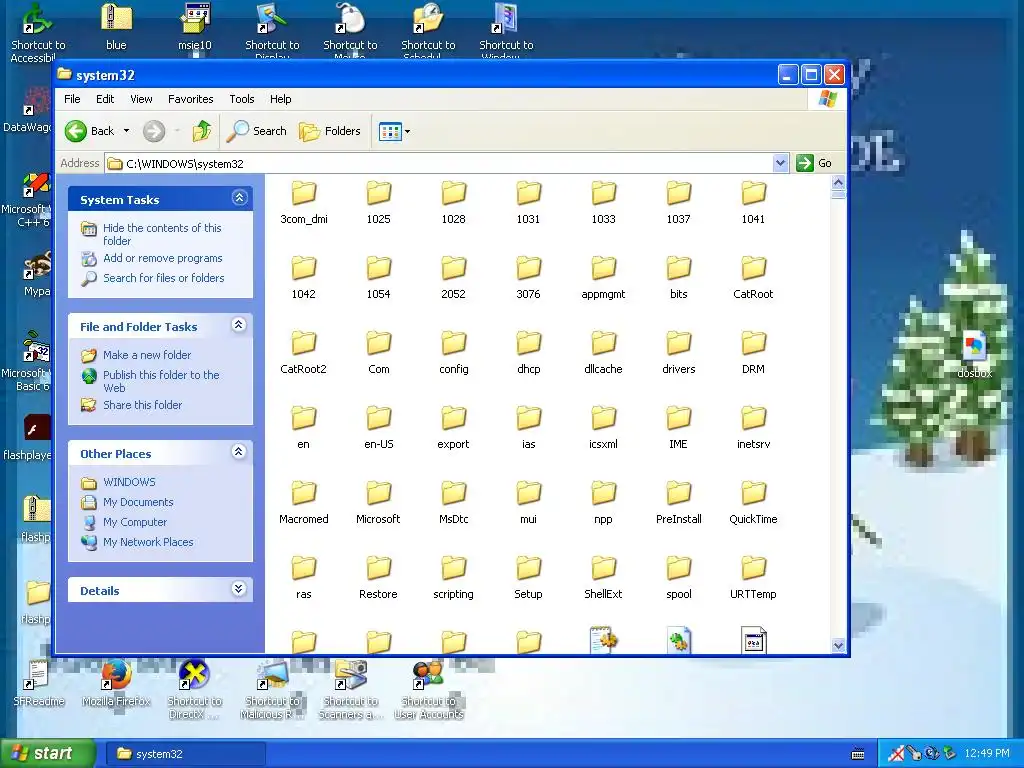1024x768 pixels.
Task: Open My Computer in Other Places
Action: (x=135, y=522)
